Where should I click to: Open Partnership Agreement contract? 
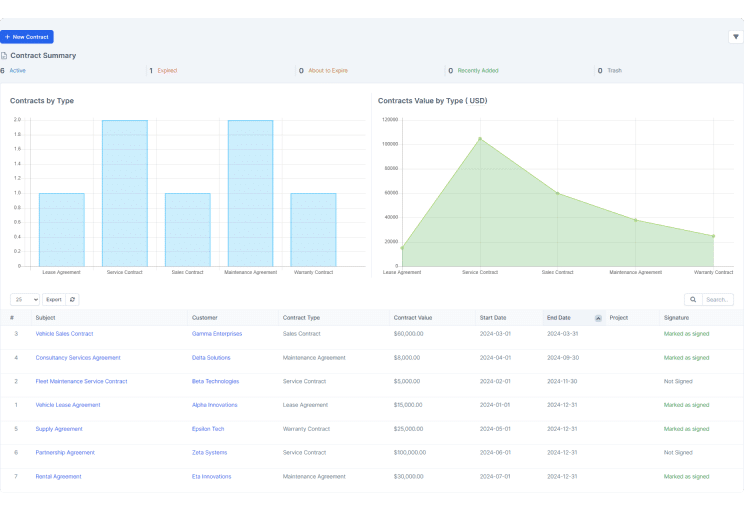[x=65, y=452]
